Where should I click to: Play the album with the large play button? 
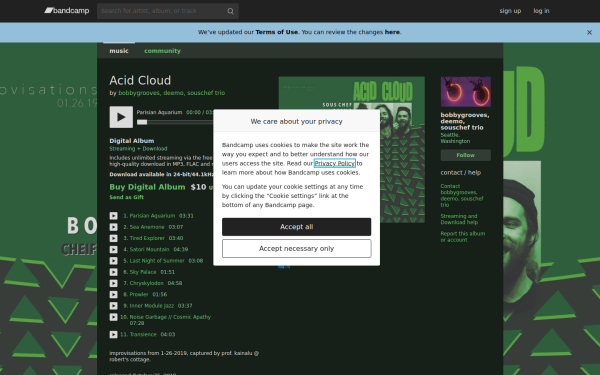(121, 117)
